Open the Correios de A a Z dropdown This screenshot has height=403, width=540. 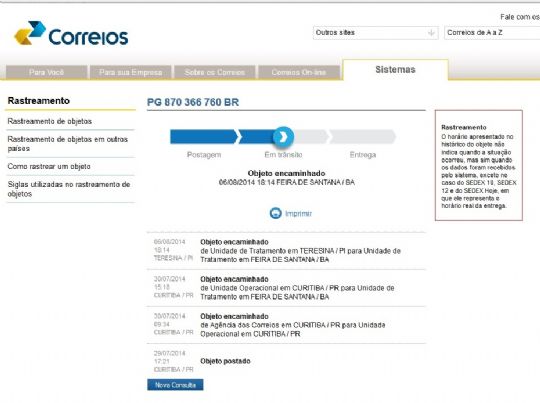tap(492, 33)
